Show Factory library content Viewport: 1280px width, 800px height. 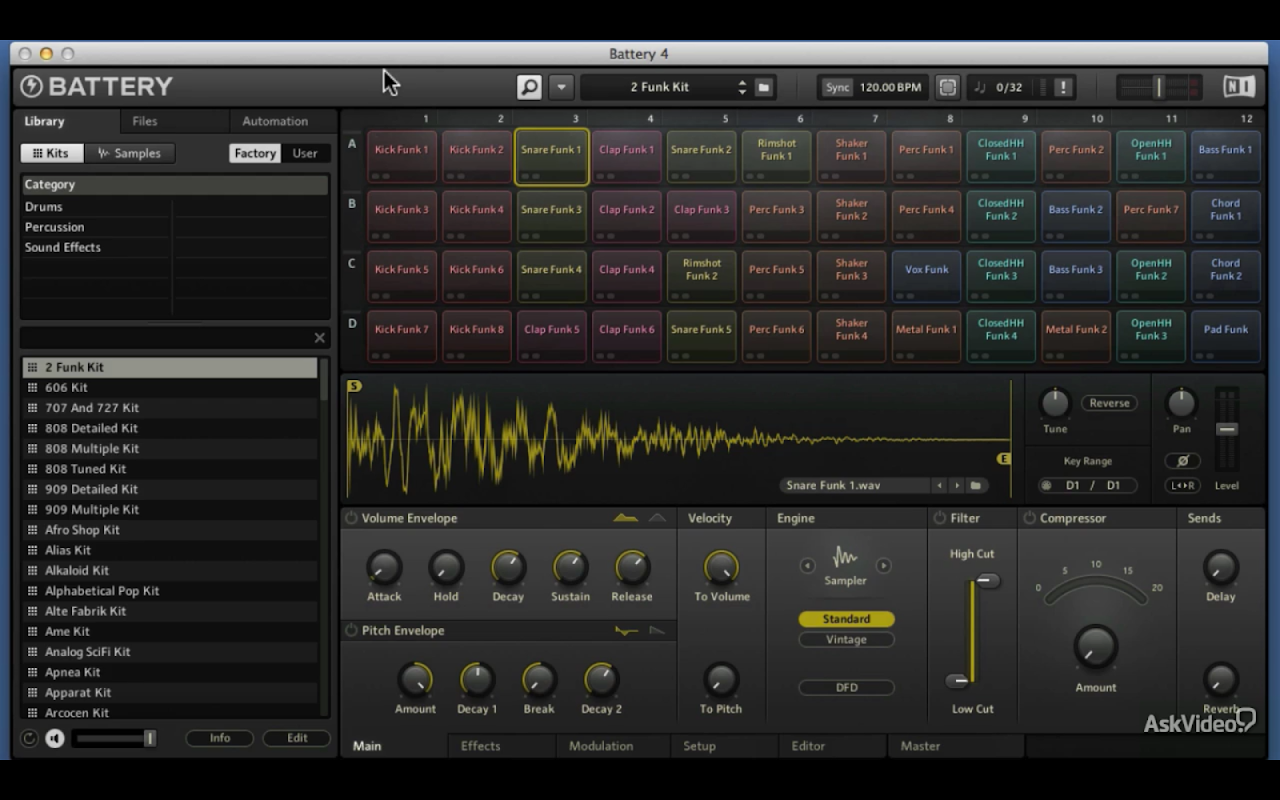click(255, 153)
